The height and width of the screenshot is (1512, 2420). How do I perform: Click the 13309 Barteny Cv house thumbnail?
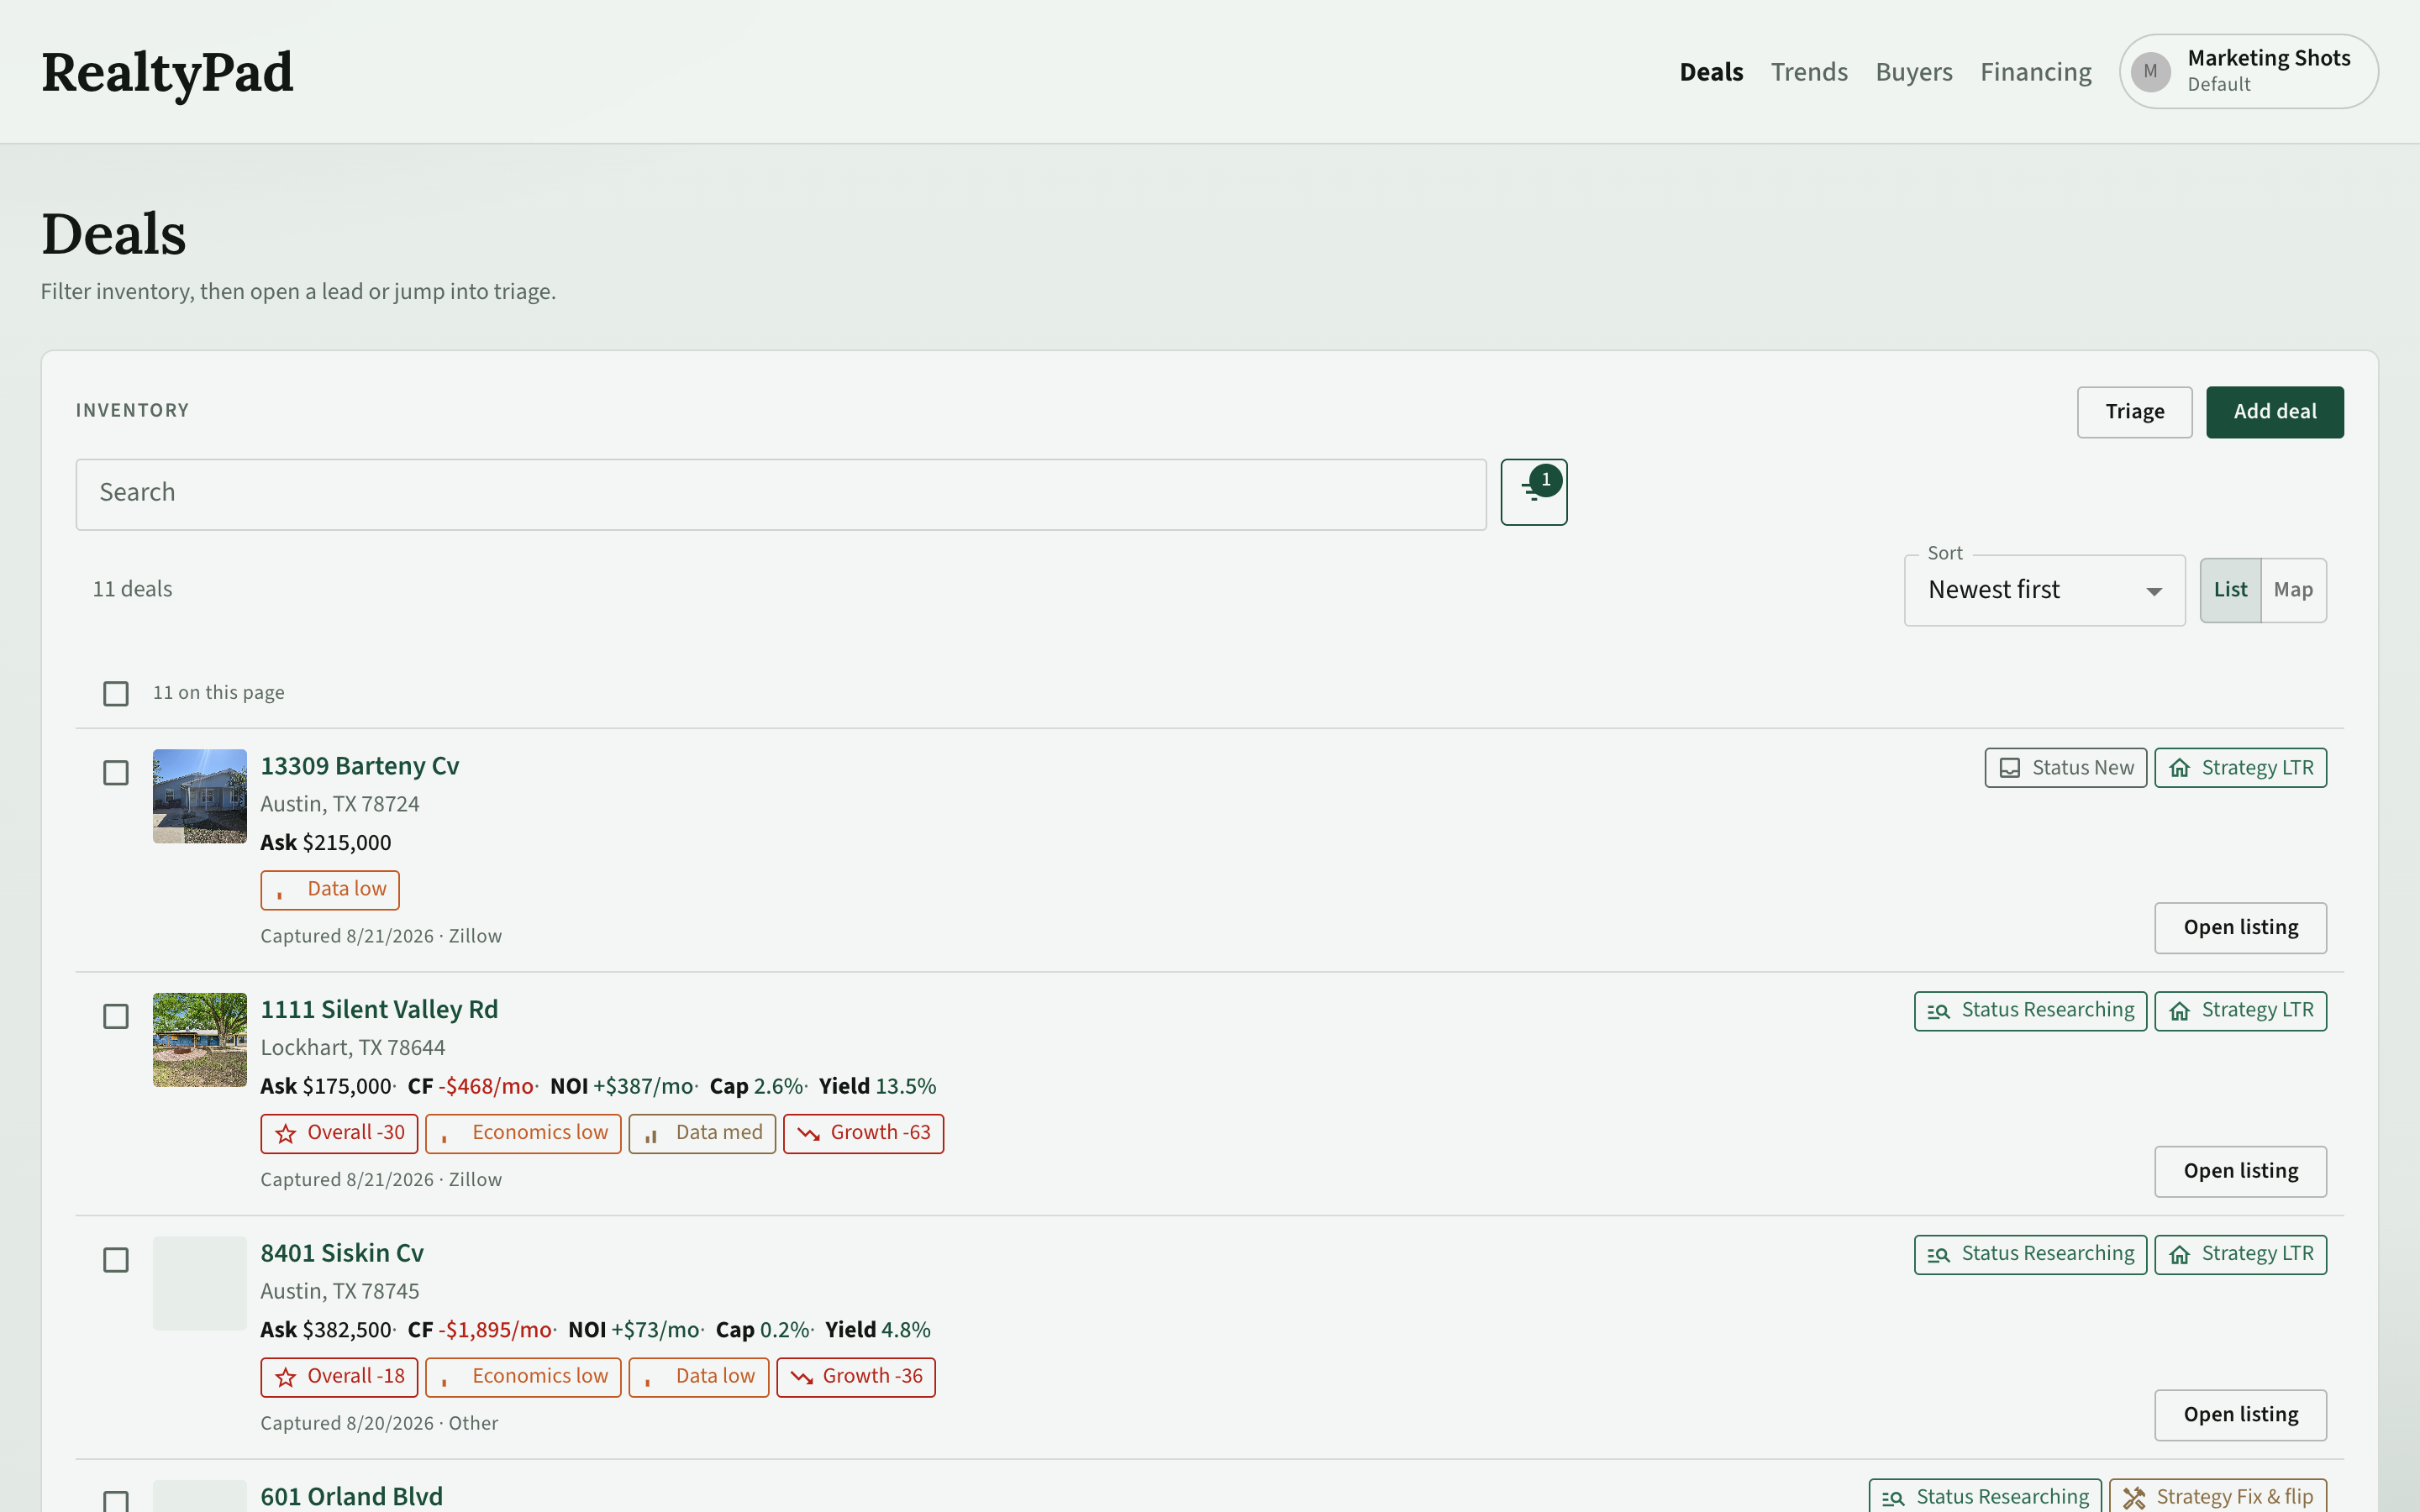(200, 796)
